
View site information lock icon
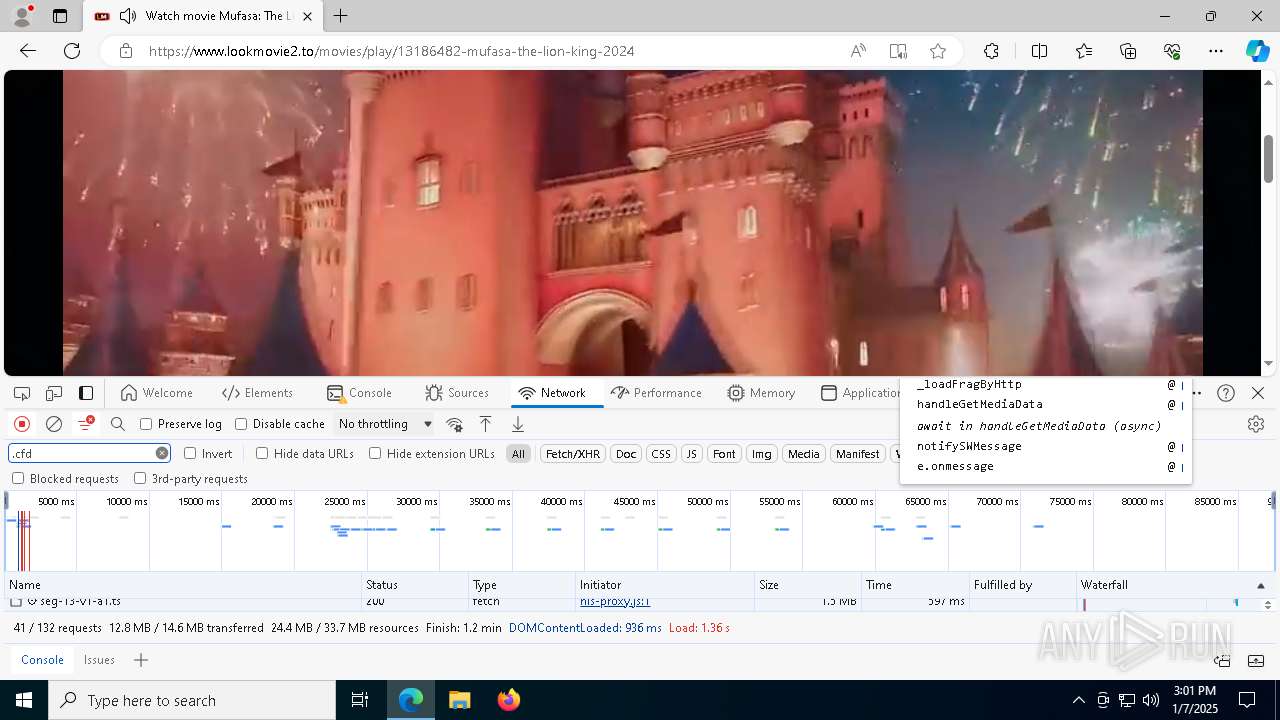(x=125, y=51)
